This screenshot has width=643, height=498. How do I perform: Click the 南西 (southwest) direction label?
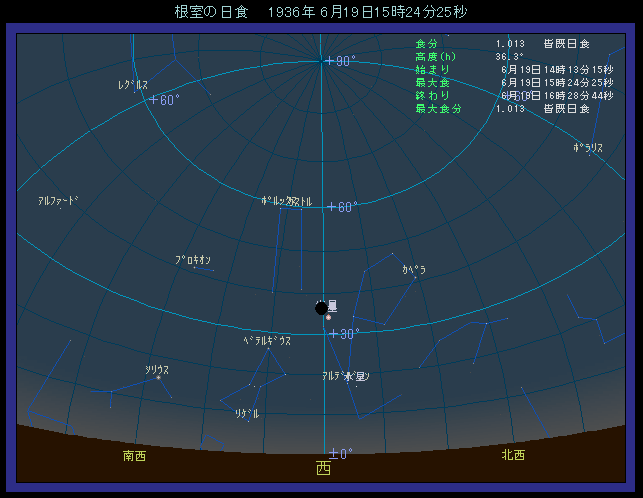tap(134, 455)
